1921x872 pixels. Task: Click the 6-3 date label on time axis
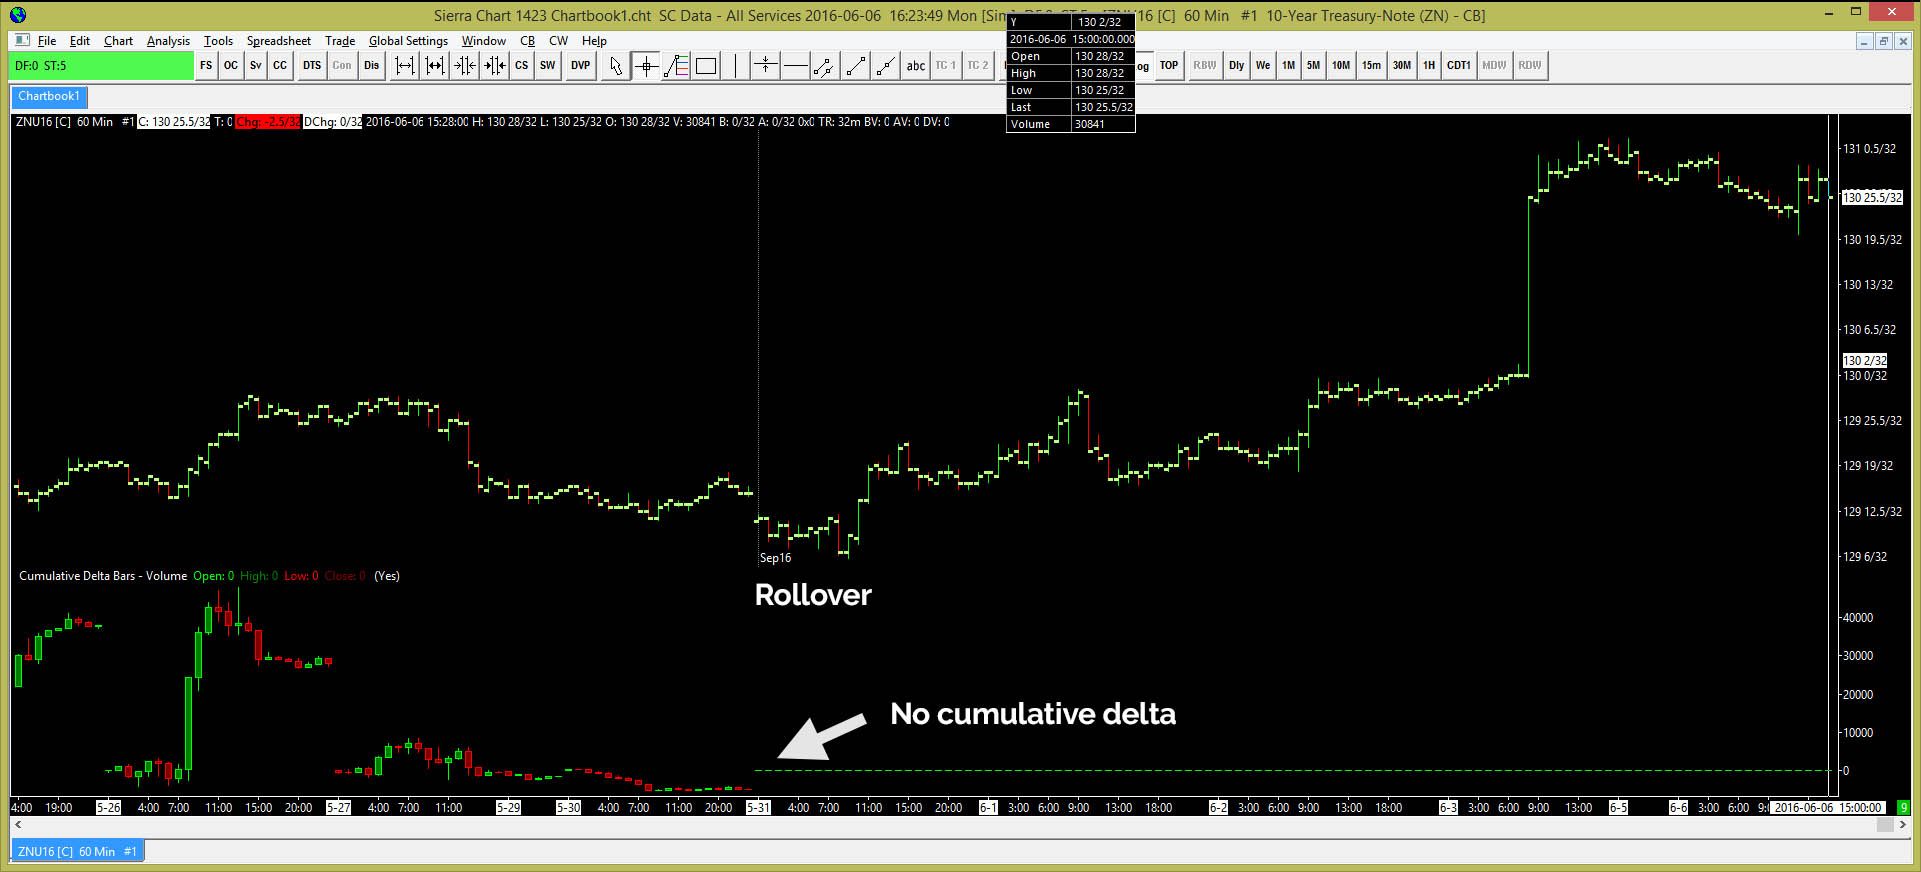point(1448,808)
